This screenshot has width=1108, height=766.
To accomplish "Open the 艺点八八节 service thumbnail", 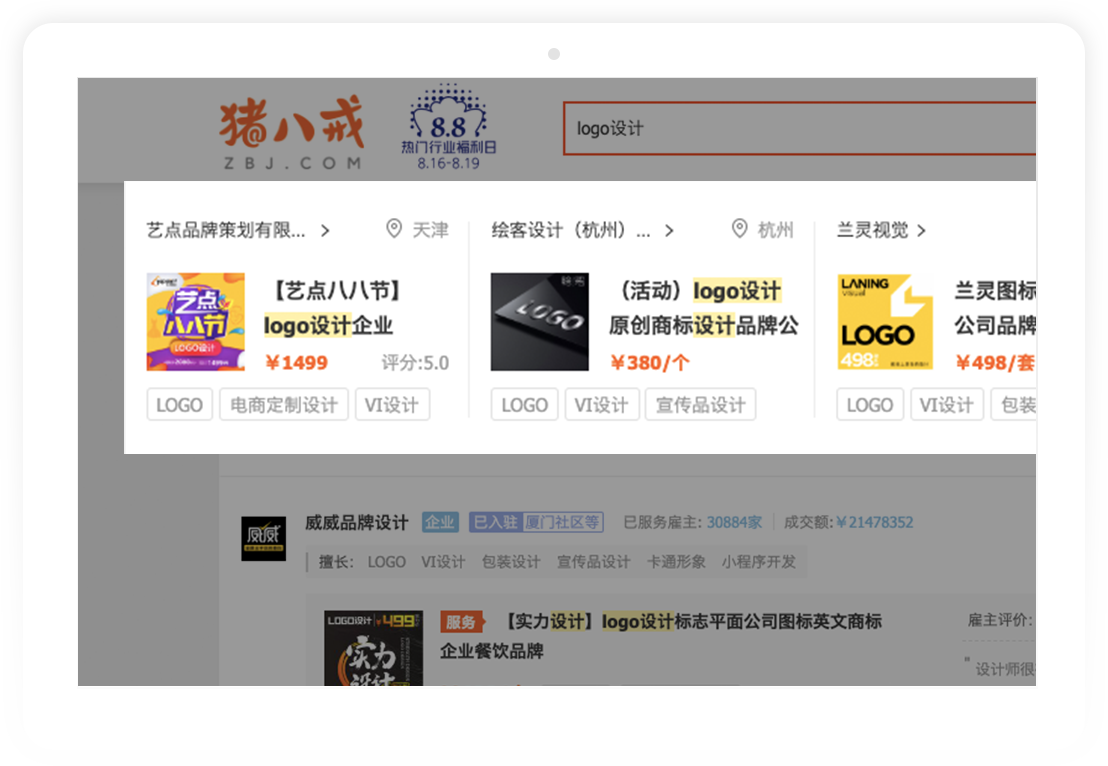I will (196, 322).
